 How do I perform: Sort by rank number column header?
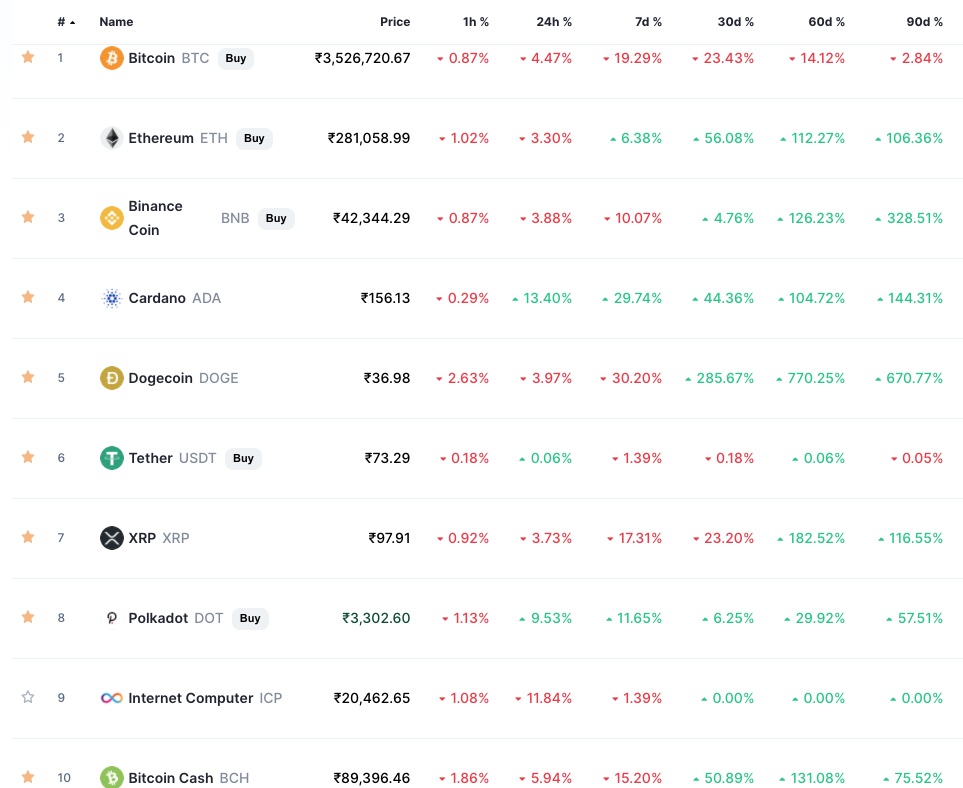[64, 22]
